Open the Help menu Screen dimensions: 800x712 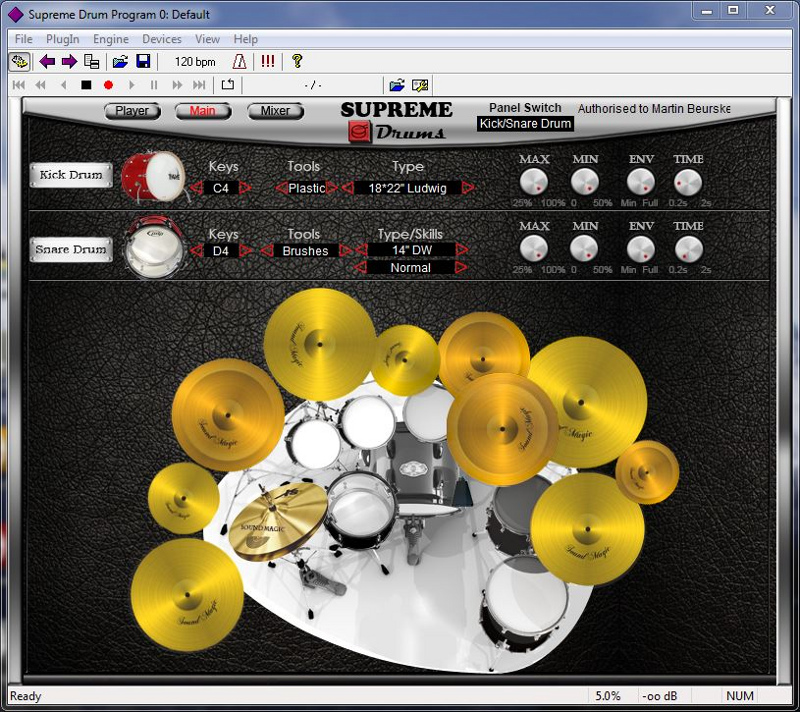coord(245,39)
